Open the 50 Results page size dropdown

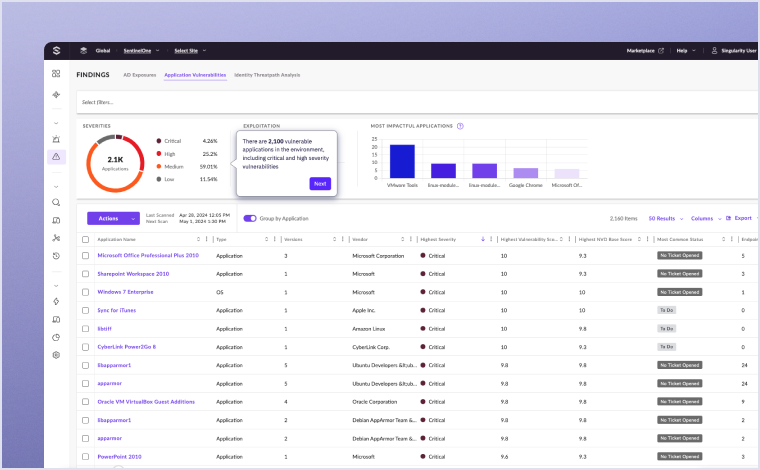pos(664,218)
